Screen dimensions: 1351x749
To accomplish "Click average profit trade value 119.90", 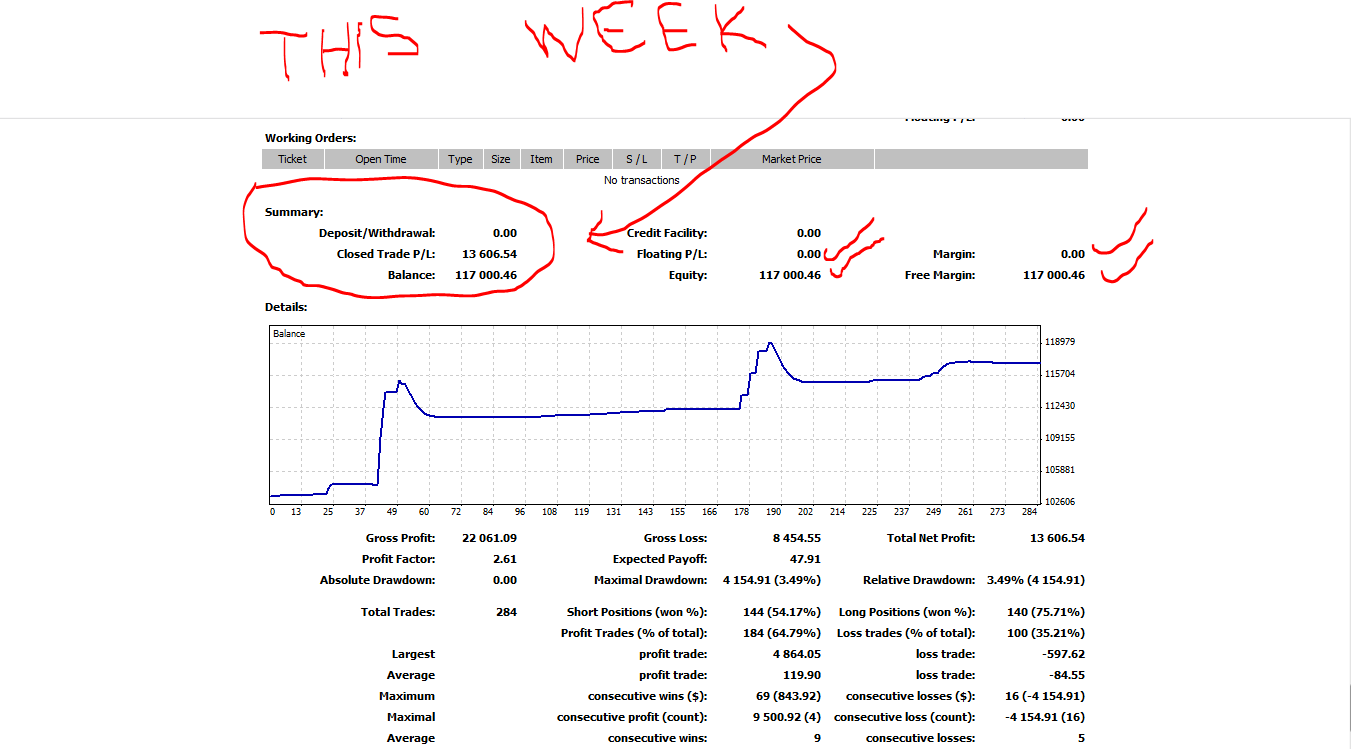I will coord(802,675).
